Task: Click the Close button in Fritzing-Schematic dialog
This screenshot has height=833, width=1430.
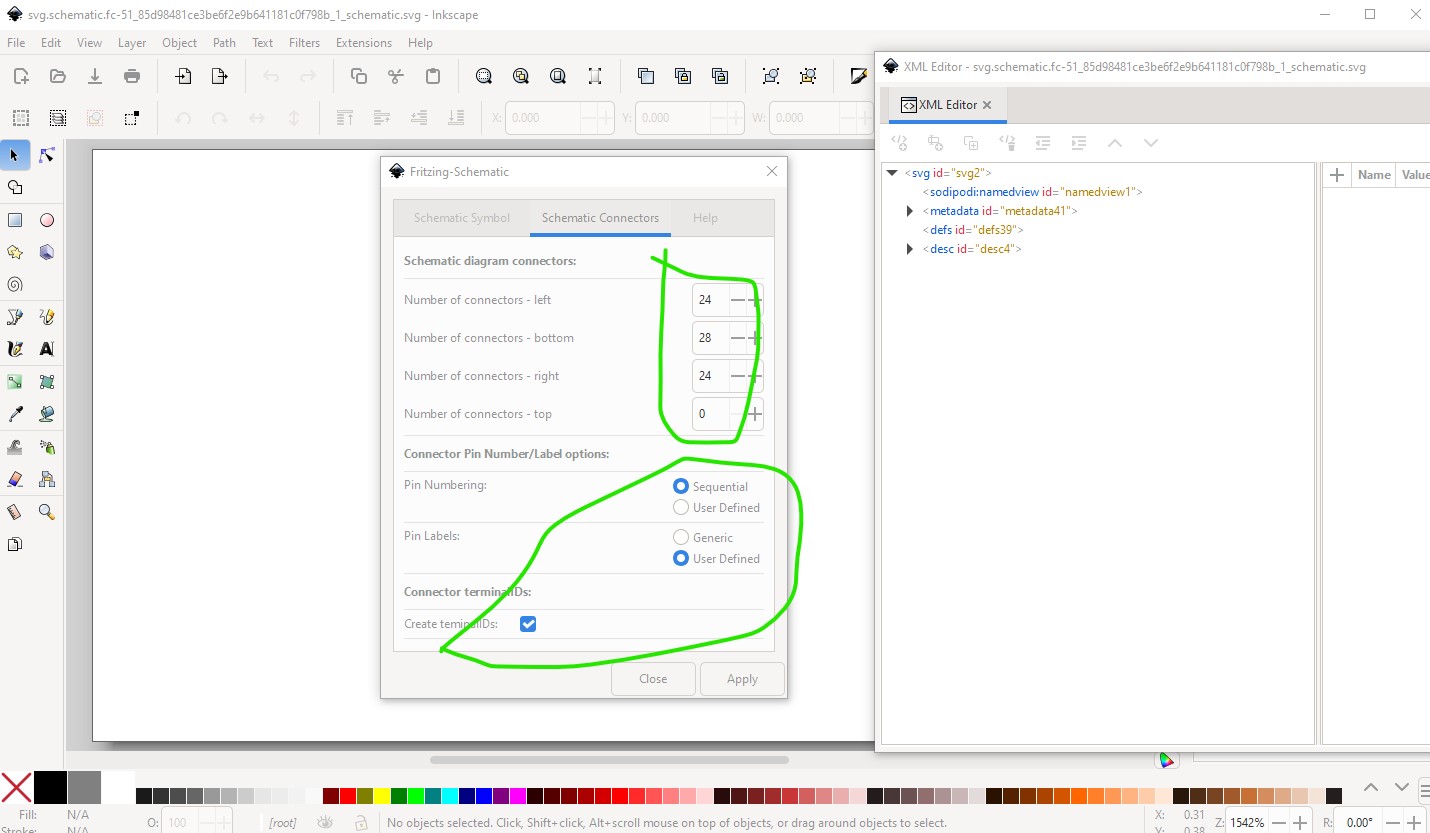Action: [653, 679]
